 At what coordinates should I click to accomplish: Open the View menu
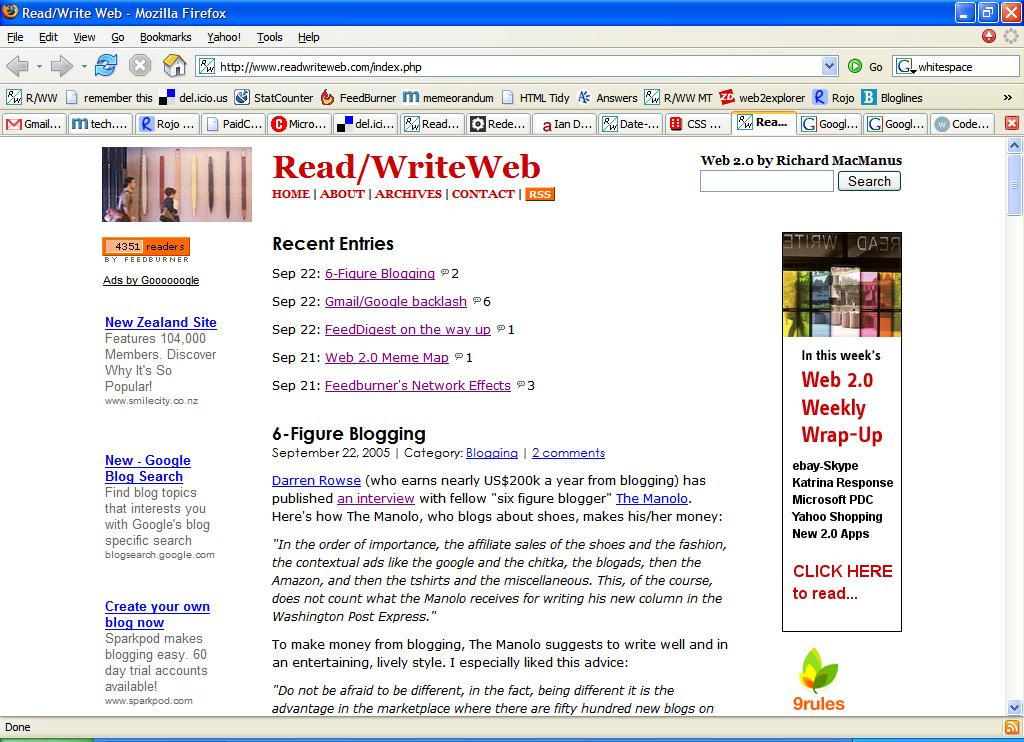tap(84, 37)
